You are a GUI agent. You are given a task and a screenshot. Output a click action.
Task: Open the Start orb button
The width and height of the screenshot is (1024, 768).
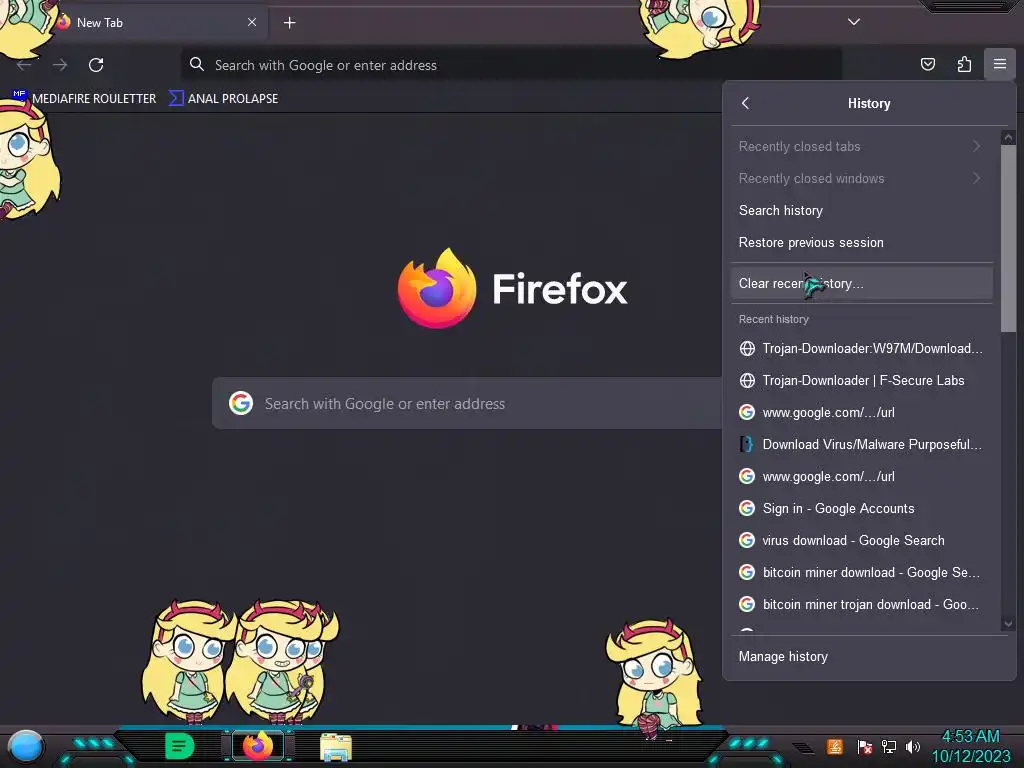(26, 746)
